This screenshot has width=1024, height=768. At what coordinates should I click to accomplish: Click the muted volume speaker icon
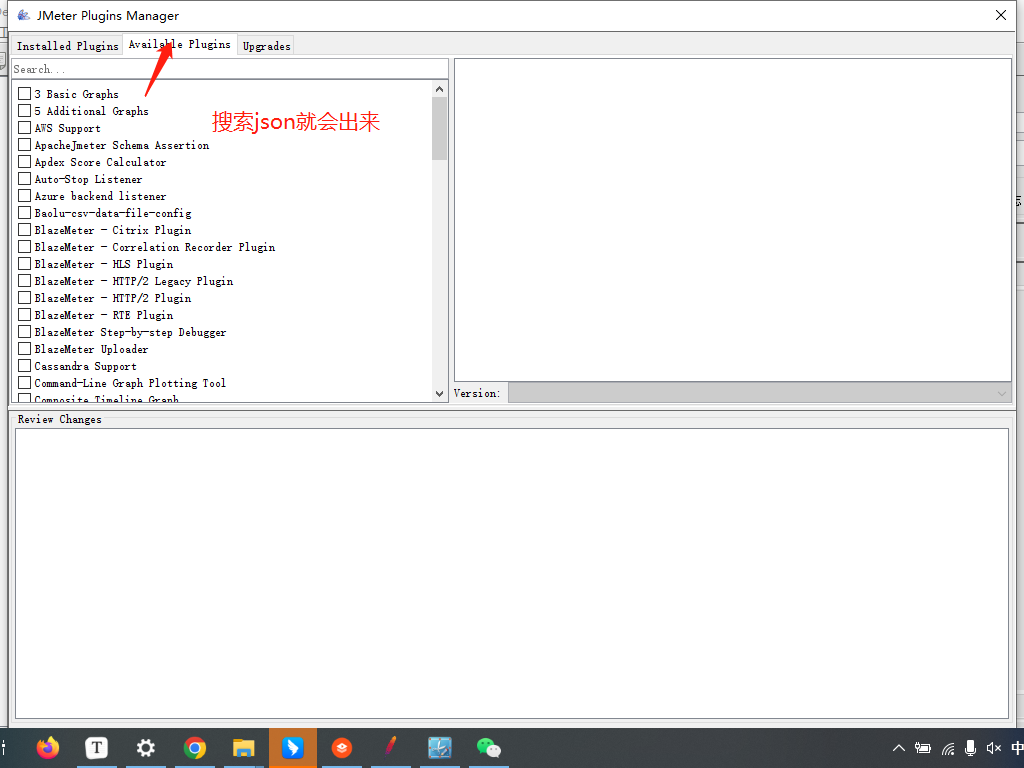pyautogui.click(x=994, y=748)
